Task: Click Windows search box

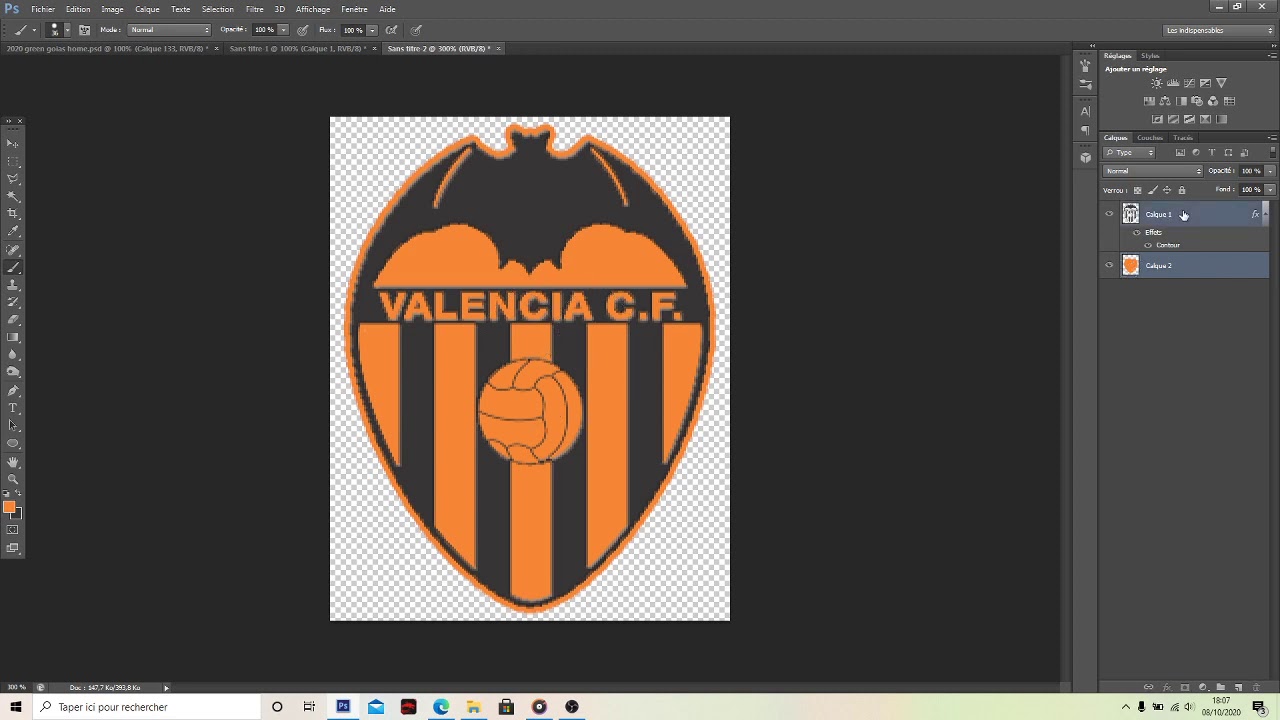Action: (x=147, y=707)
